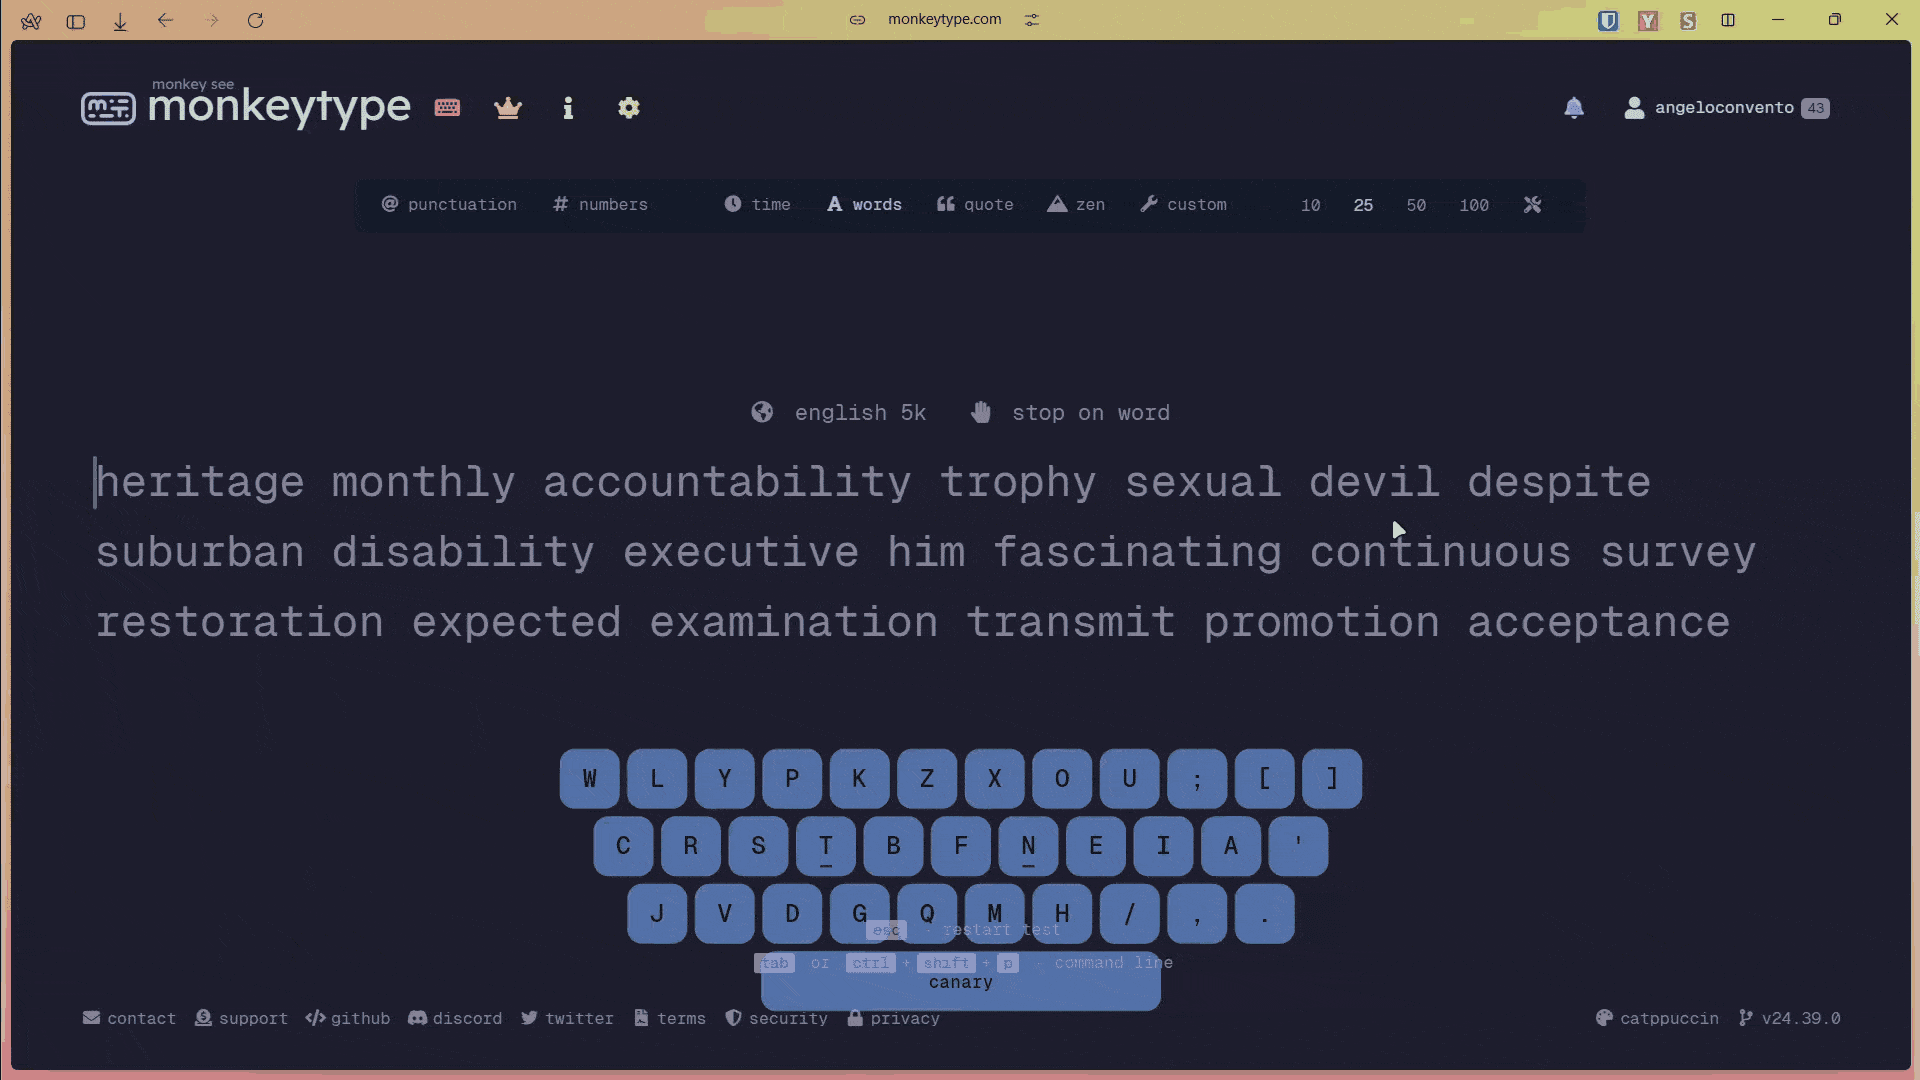Toggle punctuation mode
The width and height of the screenshot is (1920, 1080).
pos(449,205)
